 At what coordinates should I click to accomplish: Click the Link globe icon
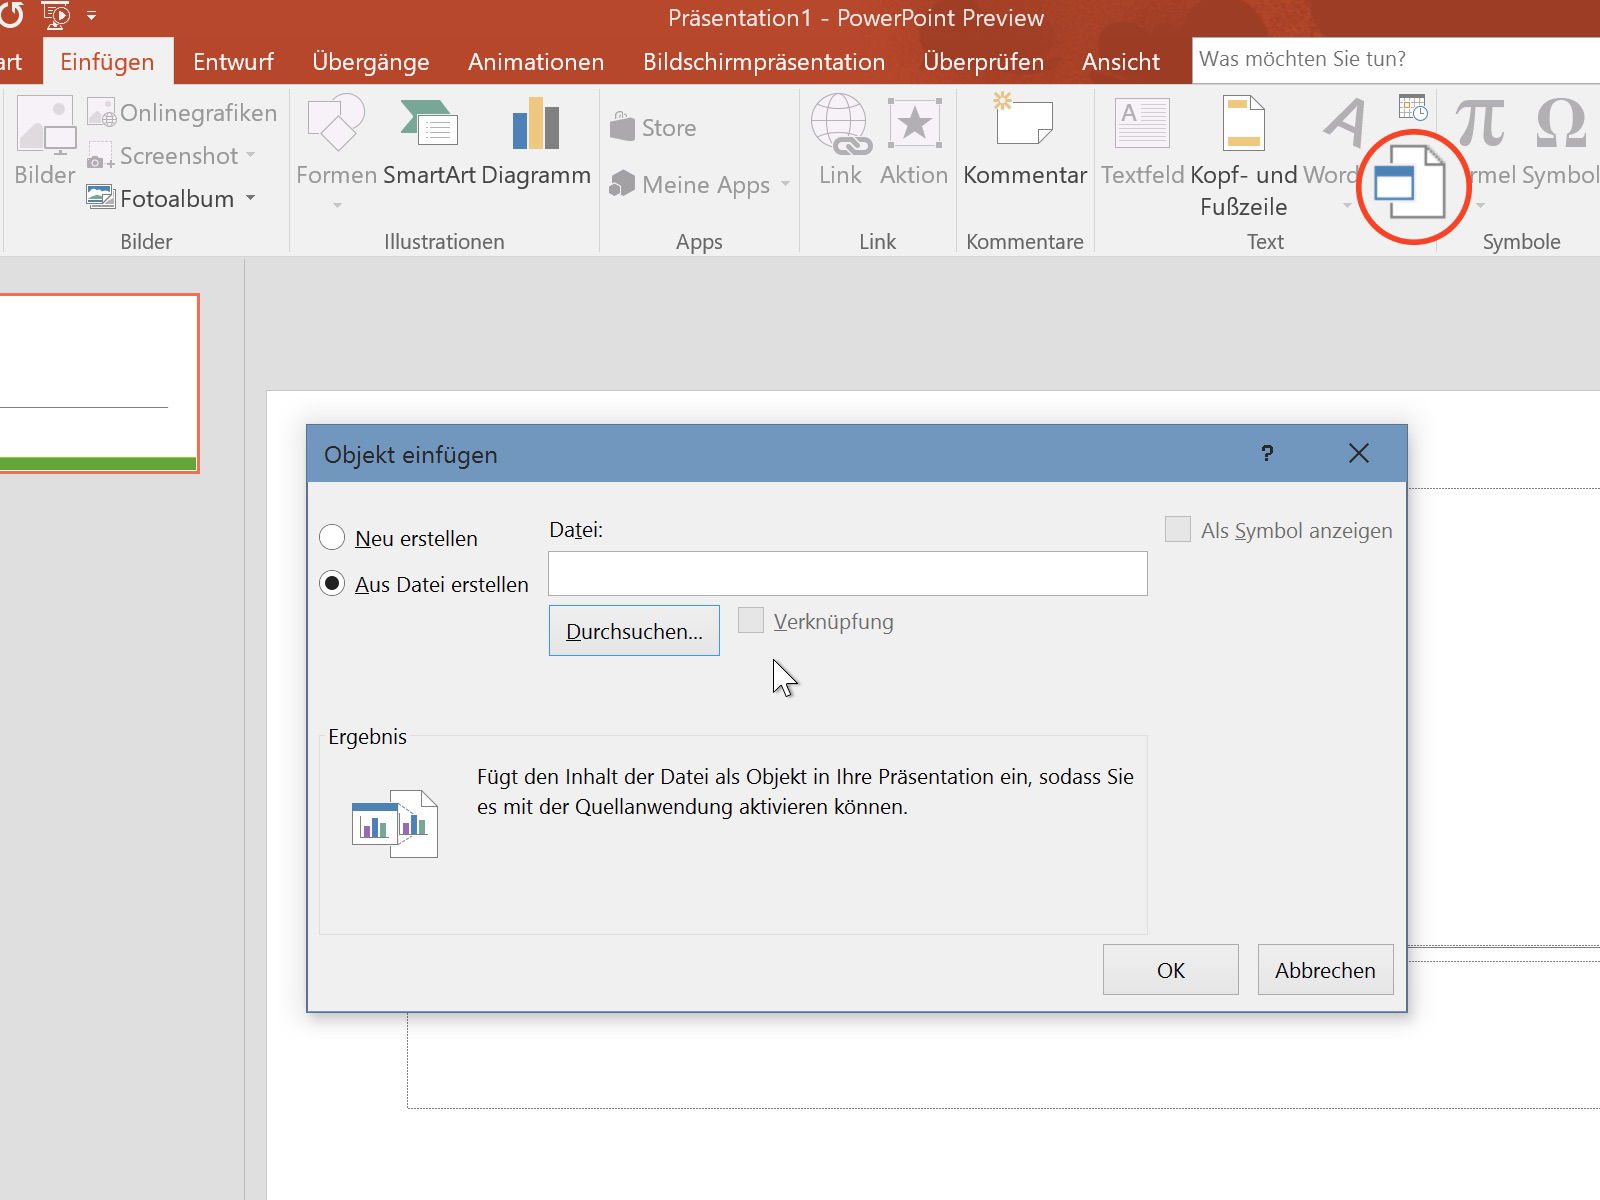840,124
